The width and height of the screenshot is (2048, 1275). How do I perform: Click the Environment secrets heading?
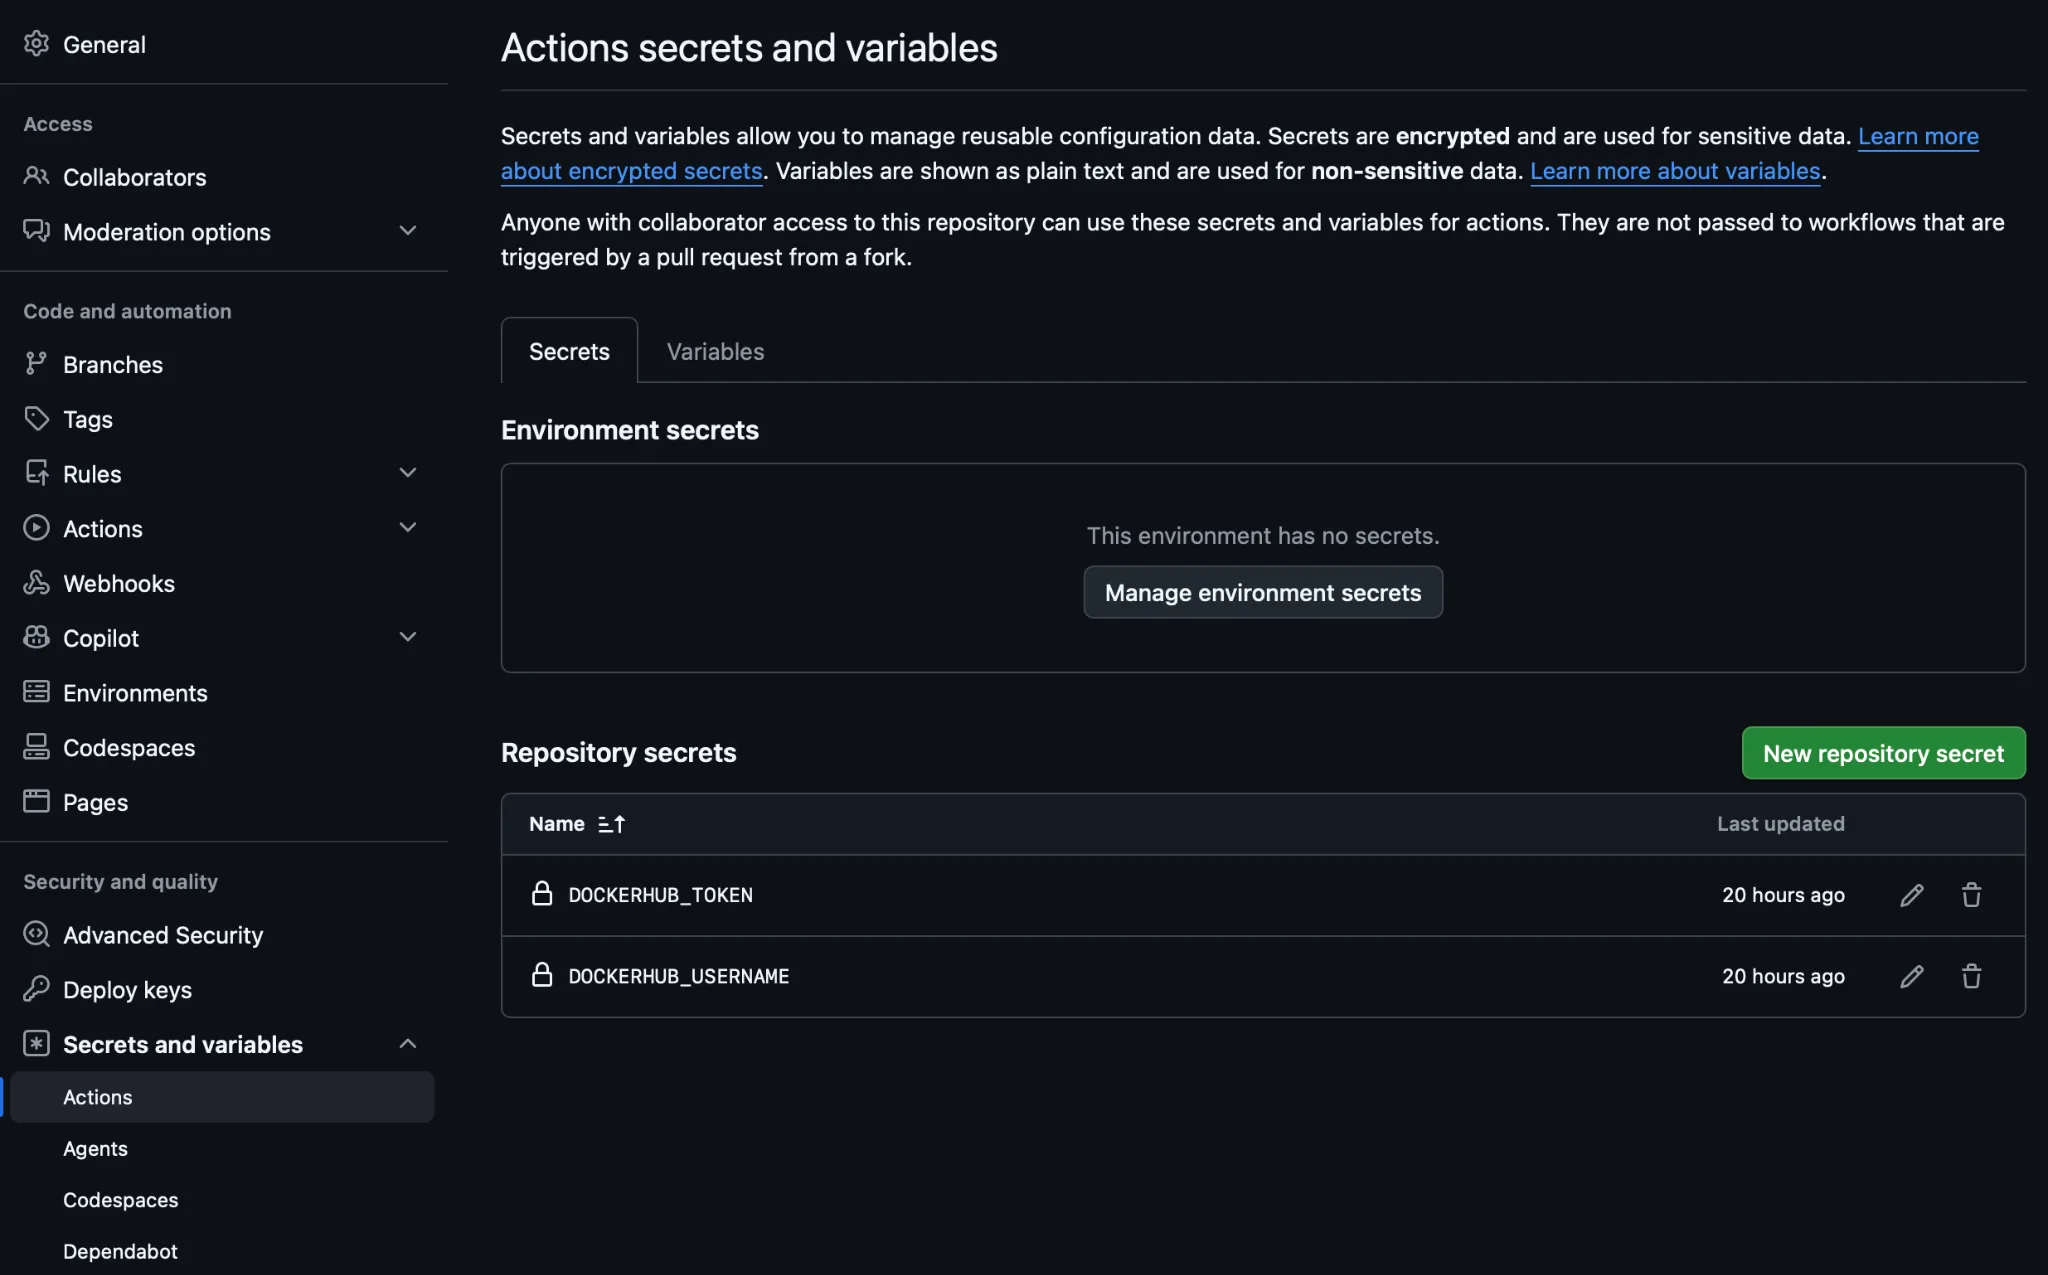[629, 430]
